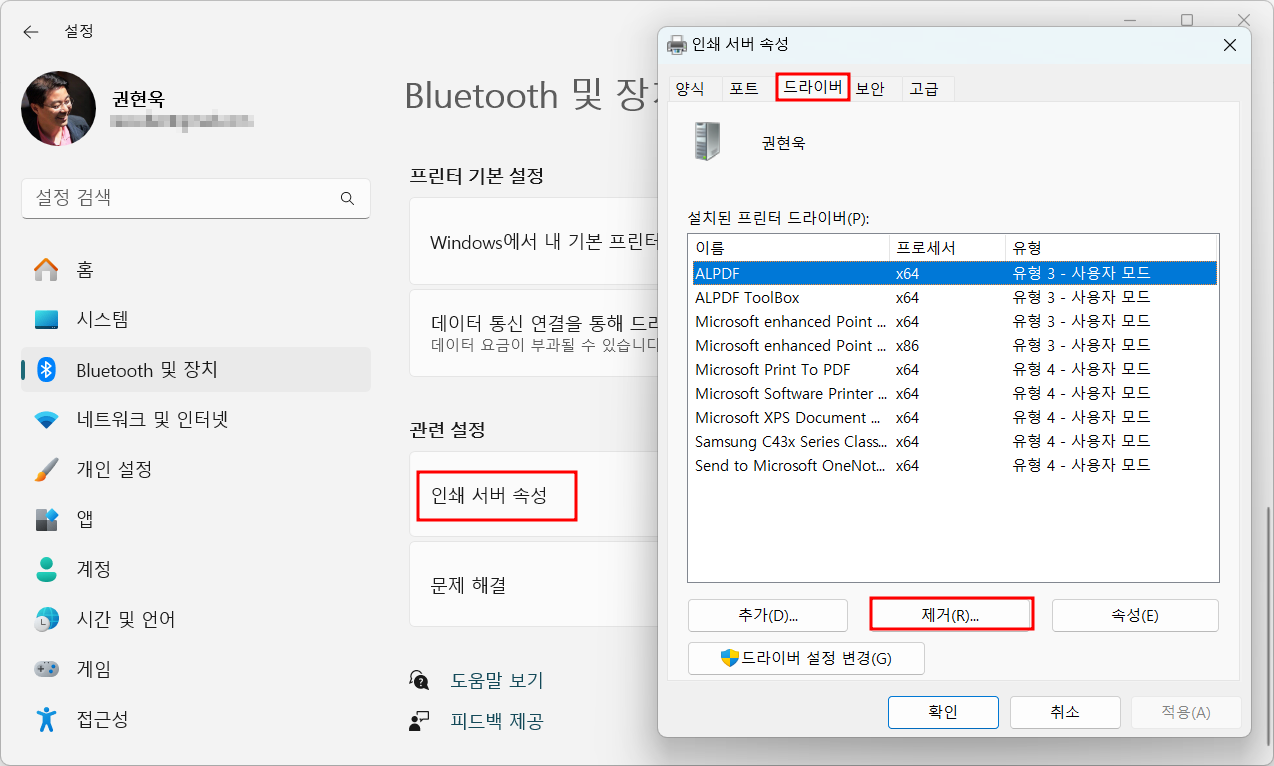
Task: Confirm with the 확인 button
Action: click(x=943, y=712)
